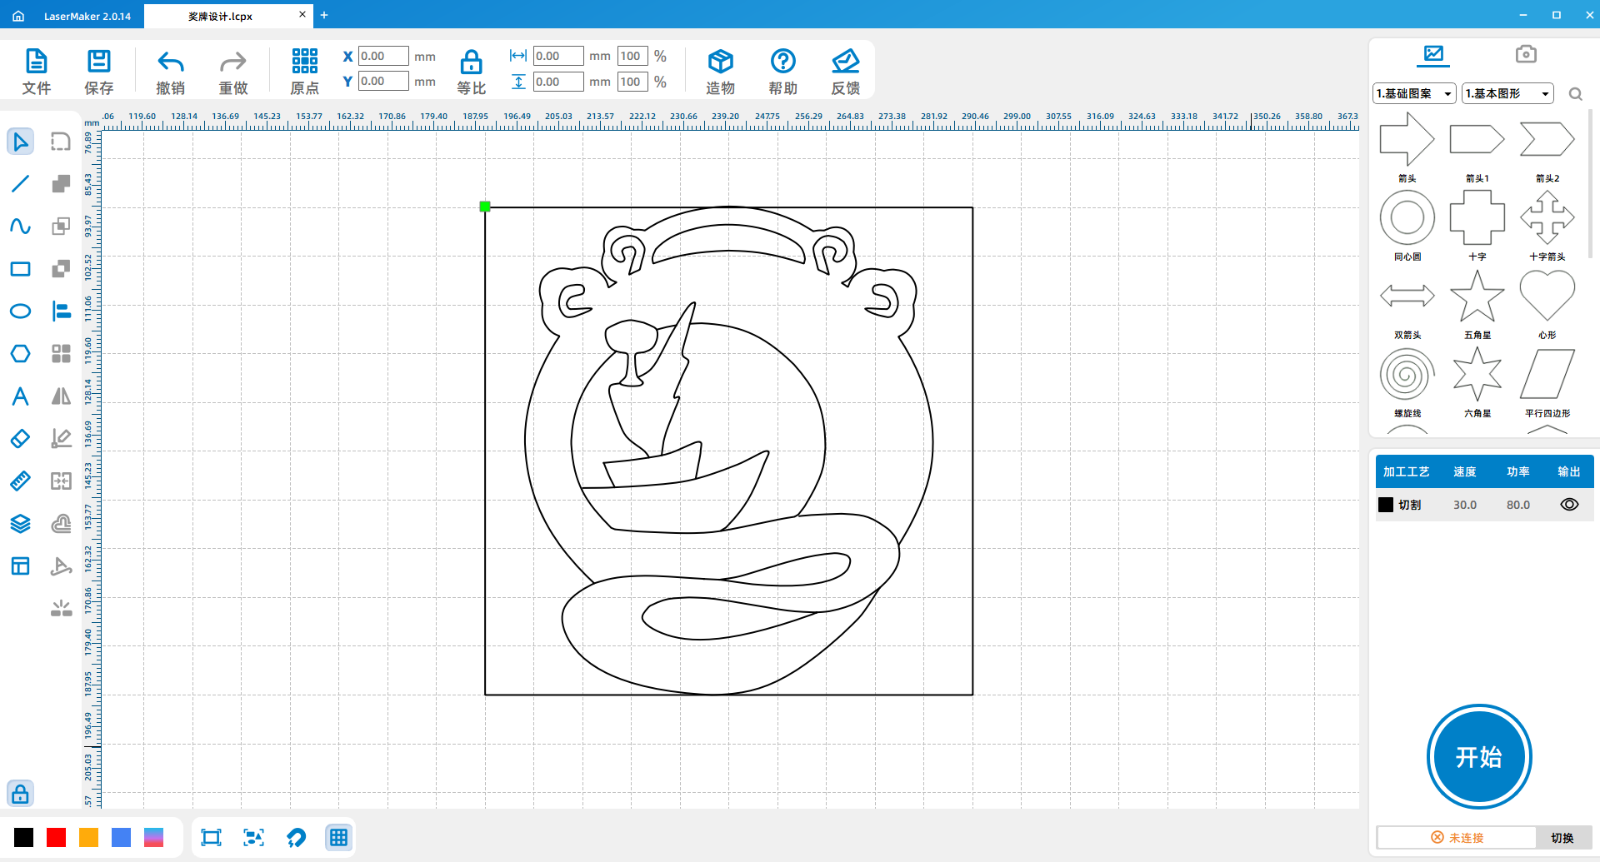The width and height of the screenshot is (1600, 862).
Task: Expand the 1.基本图形 dropdown
Action: tap(1507, 94)
